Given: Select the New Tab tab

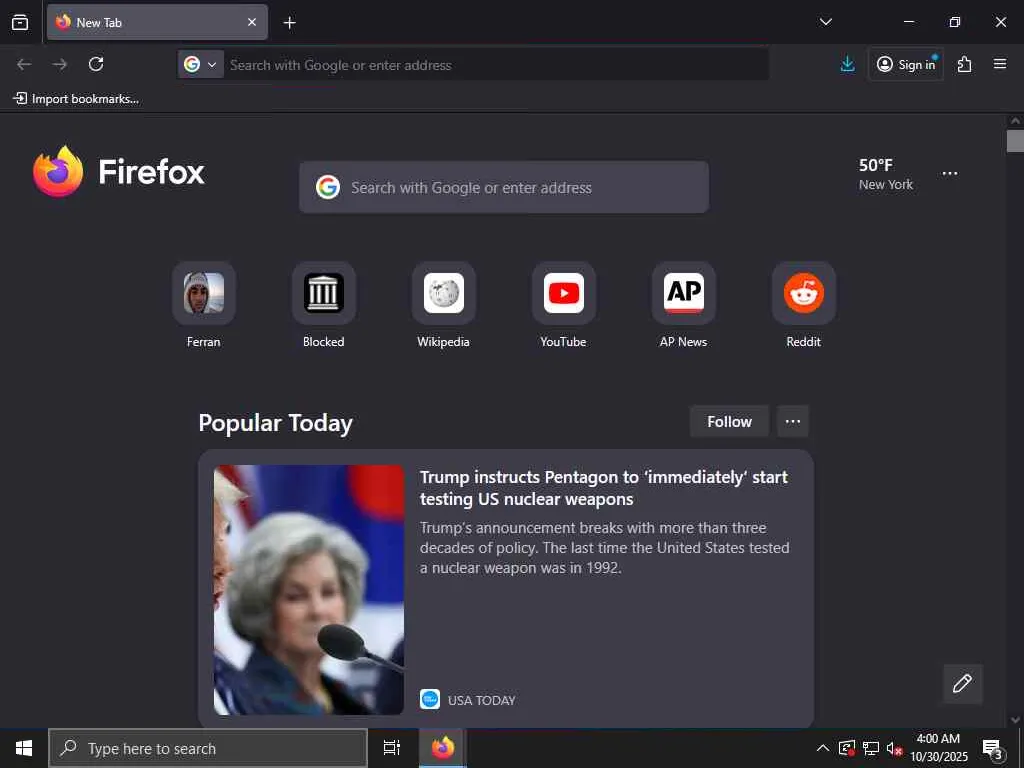Looking at the screenshot, I should tap(157, 22).
